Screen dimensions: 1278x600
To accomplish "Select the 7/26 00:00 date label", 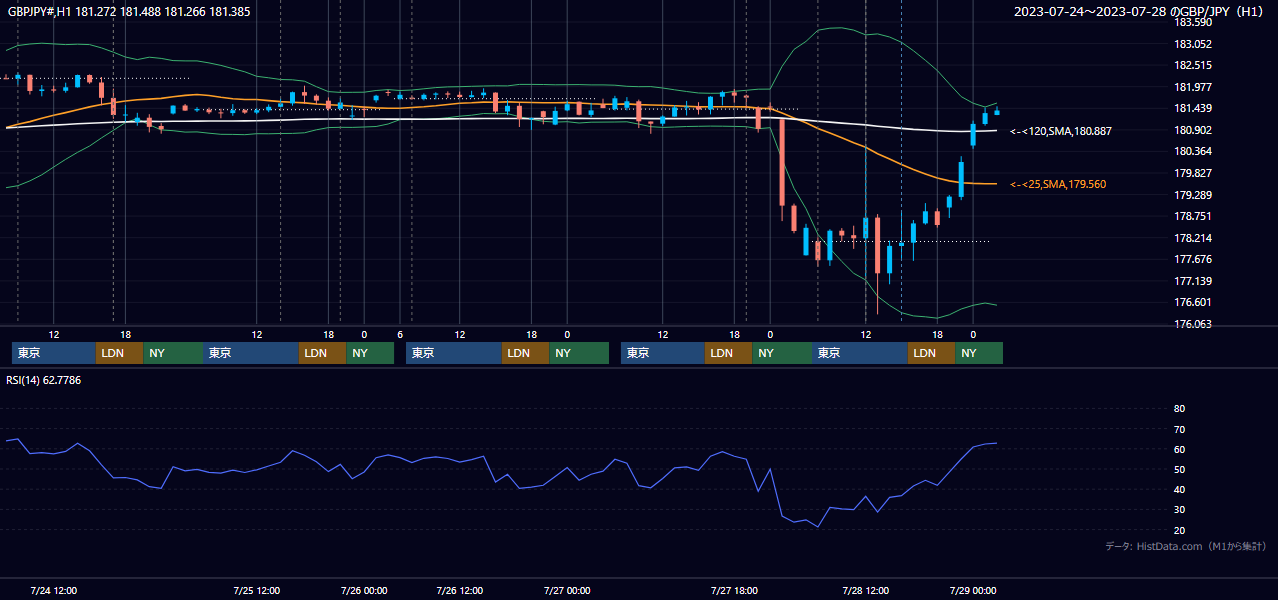I will click(364, 590).
